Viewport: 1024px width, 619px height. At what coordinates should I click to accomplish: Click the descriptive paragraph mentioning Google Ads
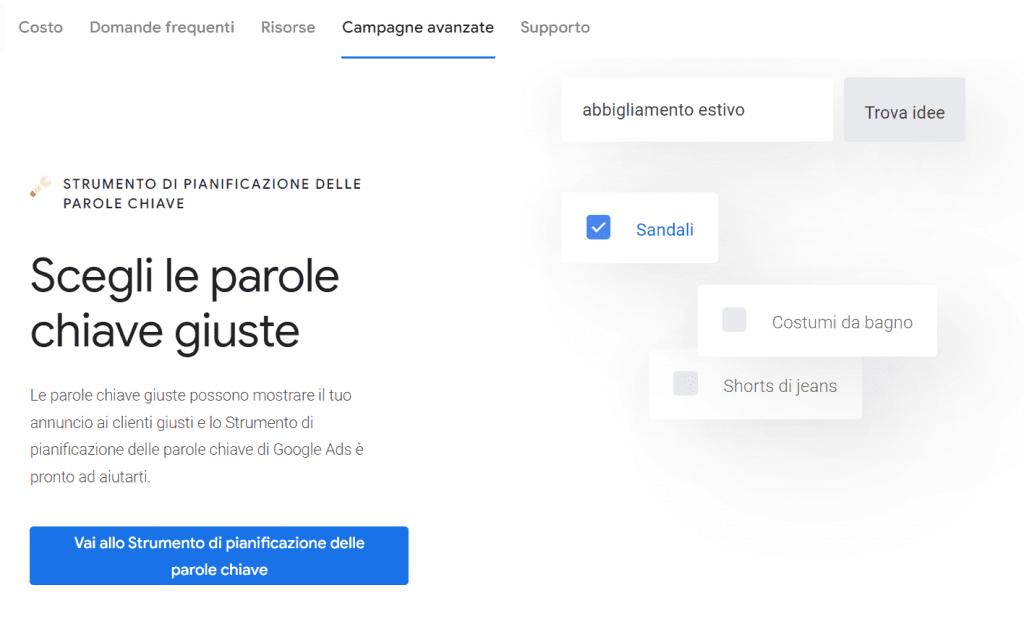[x=197, y=436]
